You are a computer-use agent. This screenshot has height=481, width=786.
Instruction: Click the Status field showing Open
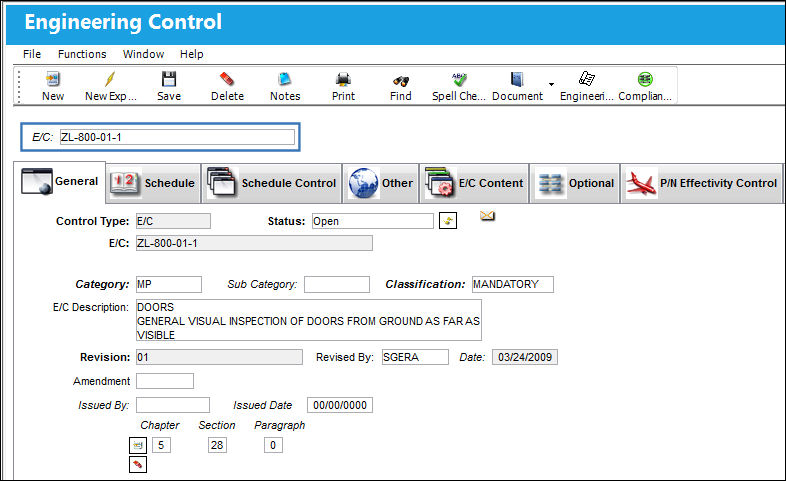[x=372, y=221]
